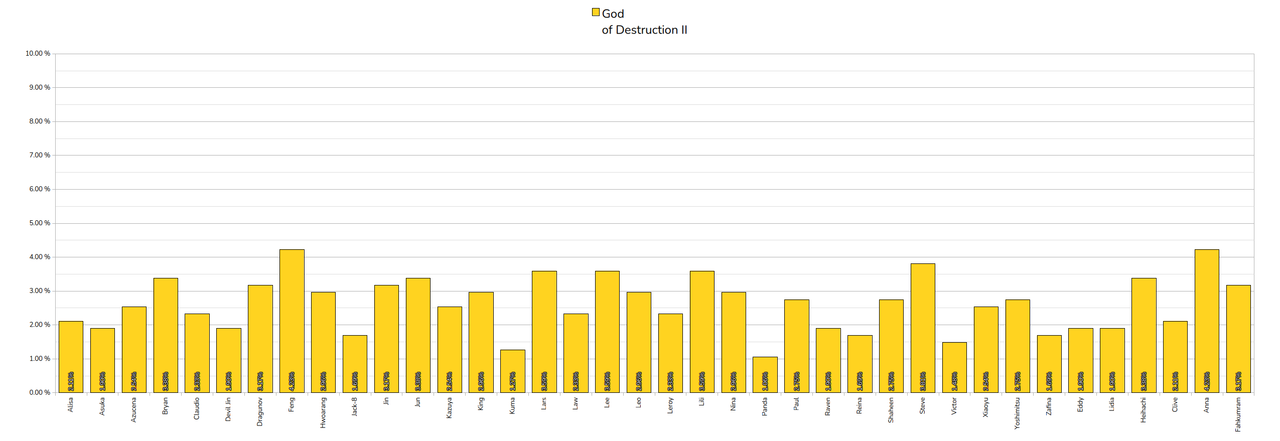Click the 'Alisa' x-axis category label
The width and height of the screenshot is (1280, 441).
(71, 406)
